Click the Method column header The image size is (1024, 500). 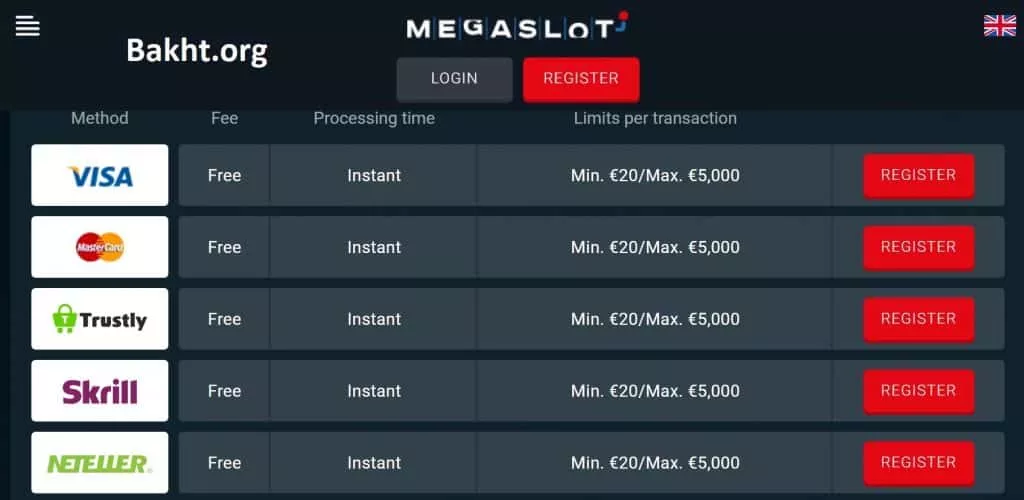coord(100,118)
